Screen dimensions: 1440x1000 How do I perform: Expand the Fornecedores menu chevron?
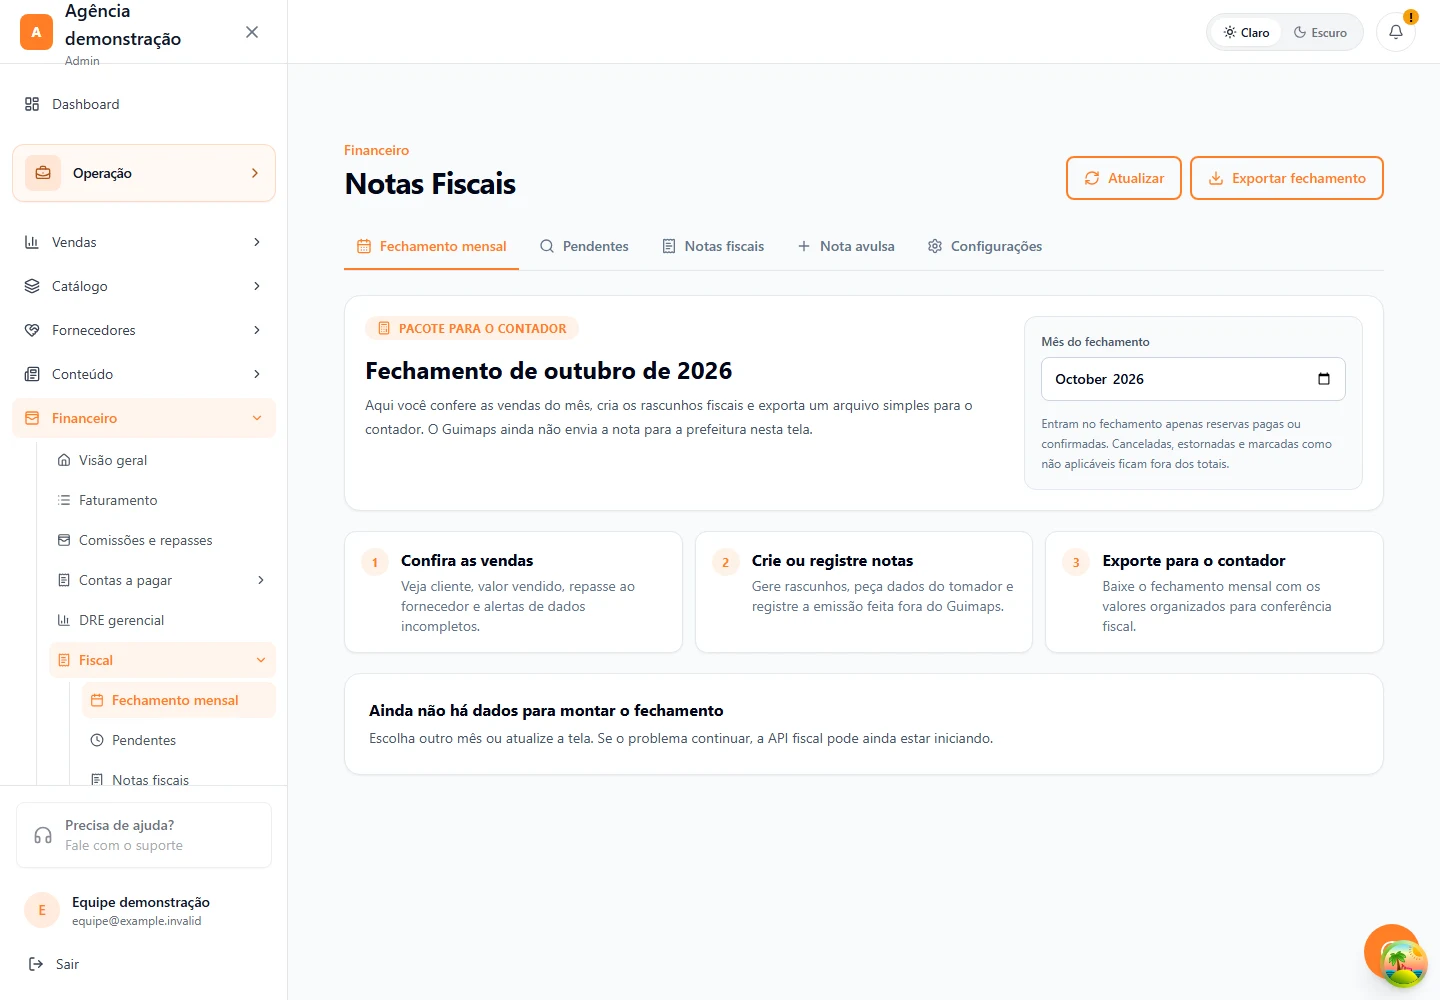(x=257, y=330)
